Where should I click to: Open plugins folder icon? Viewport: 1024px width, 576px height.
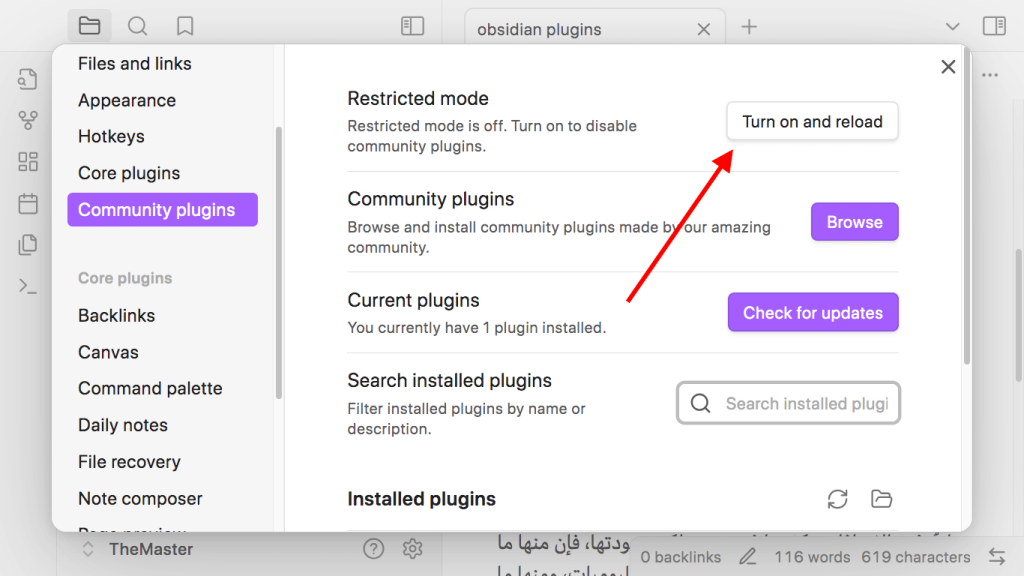click(x=881, y=499)
